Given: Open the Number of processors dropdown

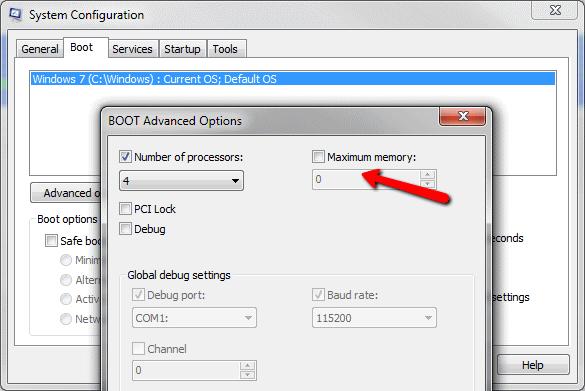Looking at the screenshot, I should [x=181, y=181].
